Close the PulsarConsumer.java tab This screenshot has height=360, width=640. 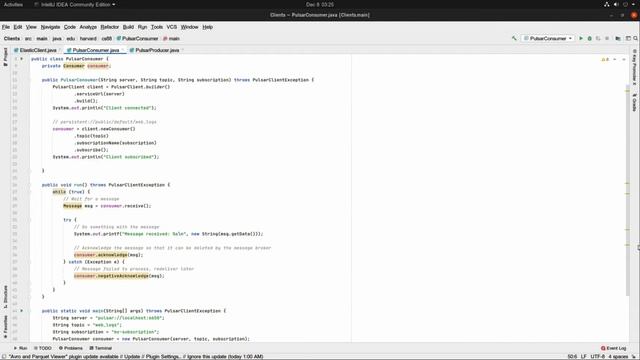(x=123, y=50)
